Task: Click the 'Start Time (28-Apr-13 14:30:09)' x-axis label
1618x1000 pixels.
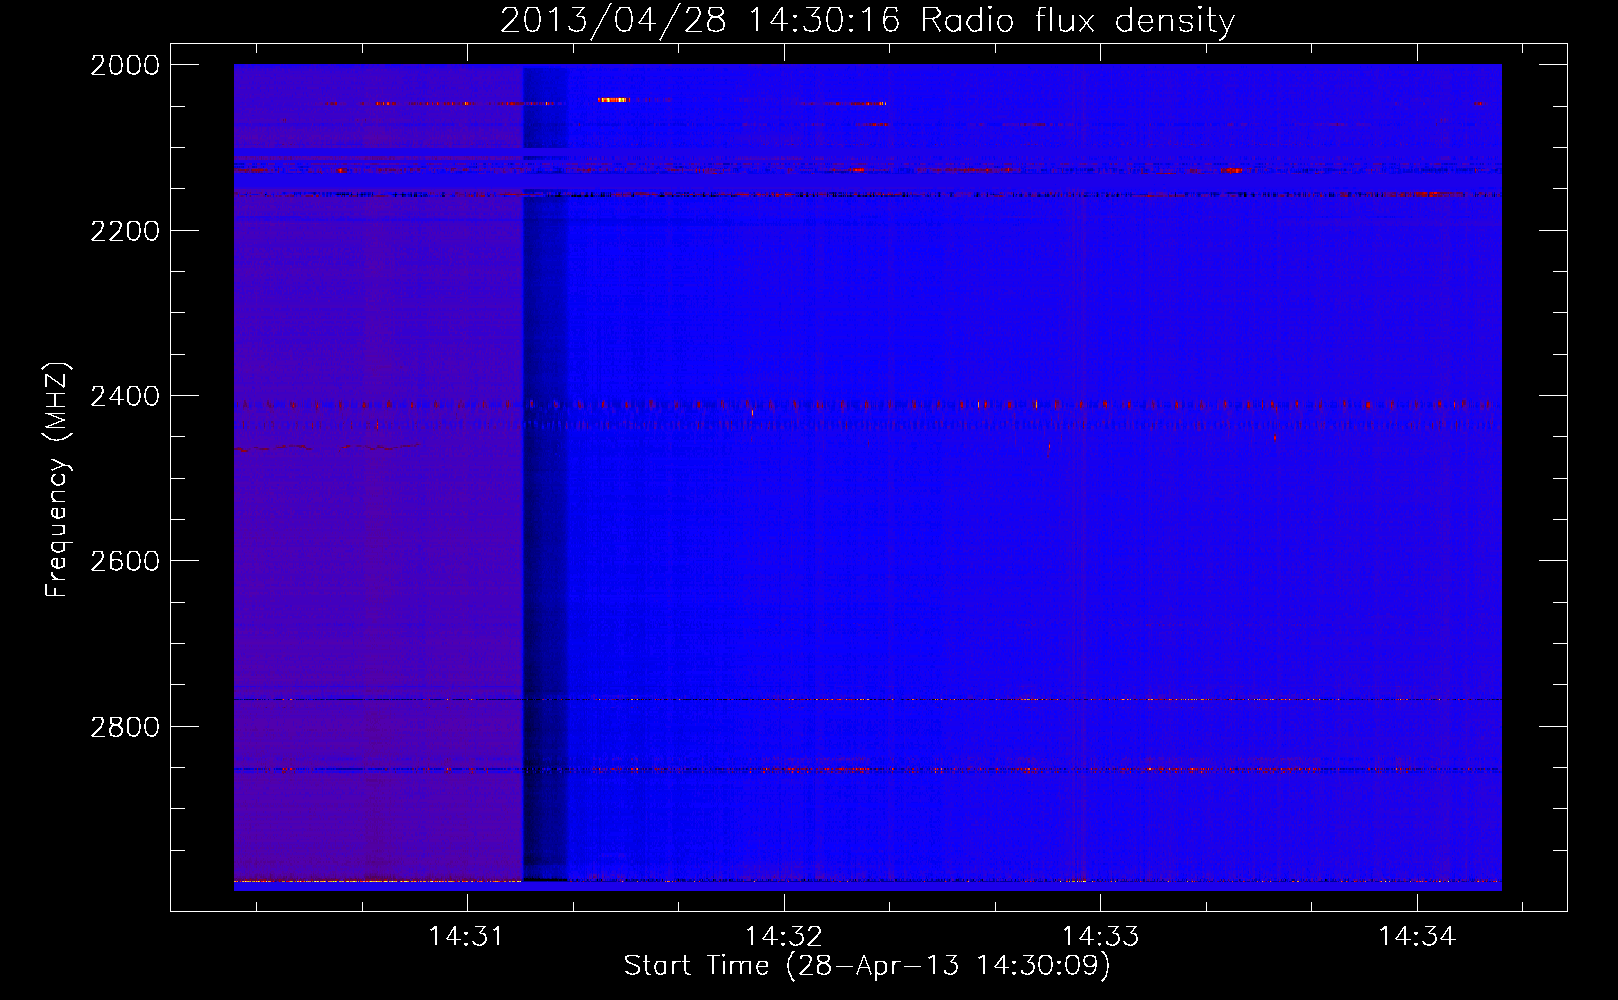Action: click(867, 966)
